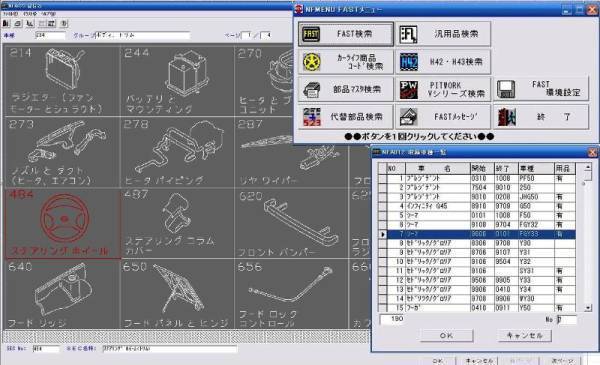The width and height of the screenshot is (600, 365).
Task: Select the red 484 ステアリングホイール illustration
Action: coord(63,223)
